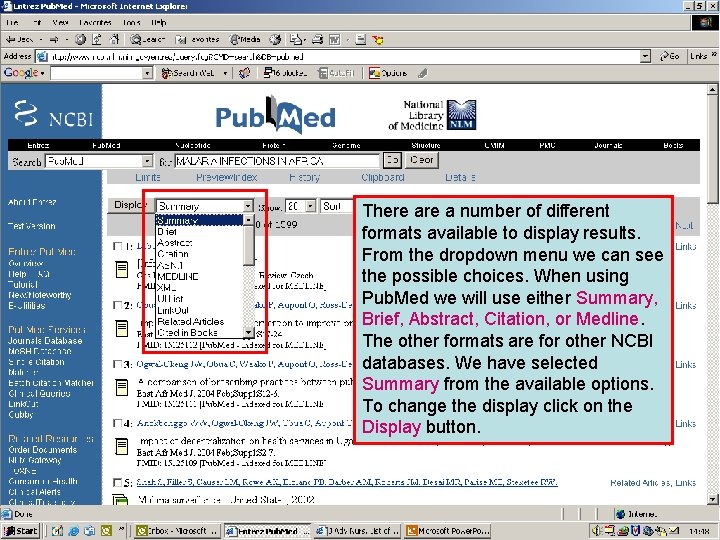This screenshot has width=720, height=540.
Task: Click the Edit with Word icon
Action: pos(335,40)
